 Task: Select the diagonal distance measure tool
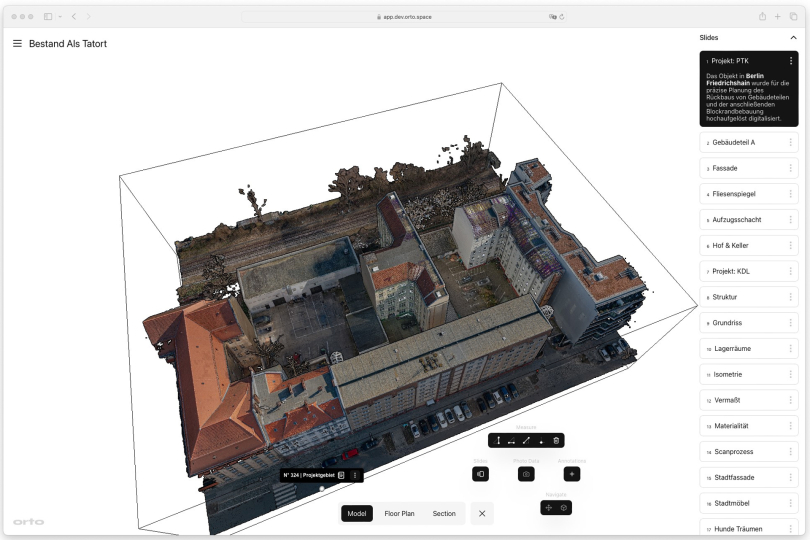526,440
